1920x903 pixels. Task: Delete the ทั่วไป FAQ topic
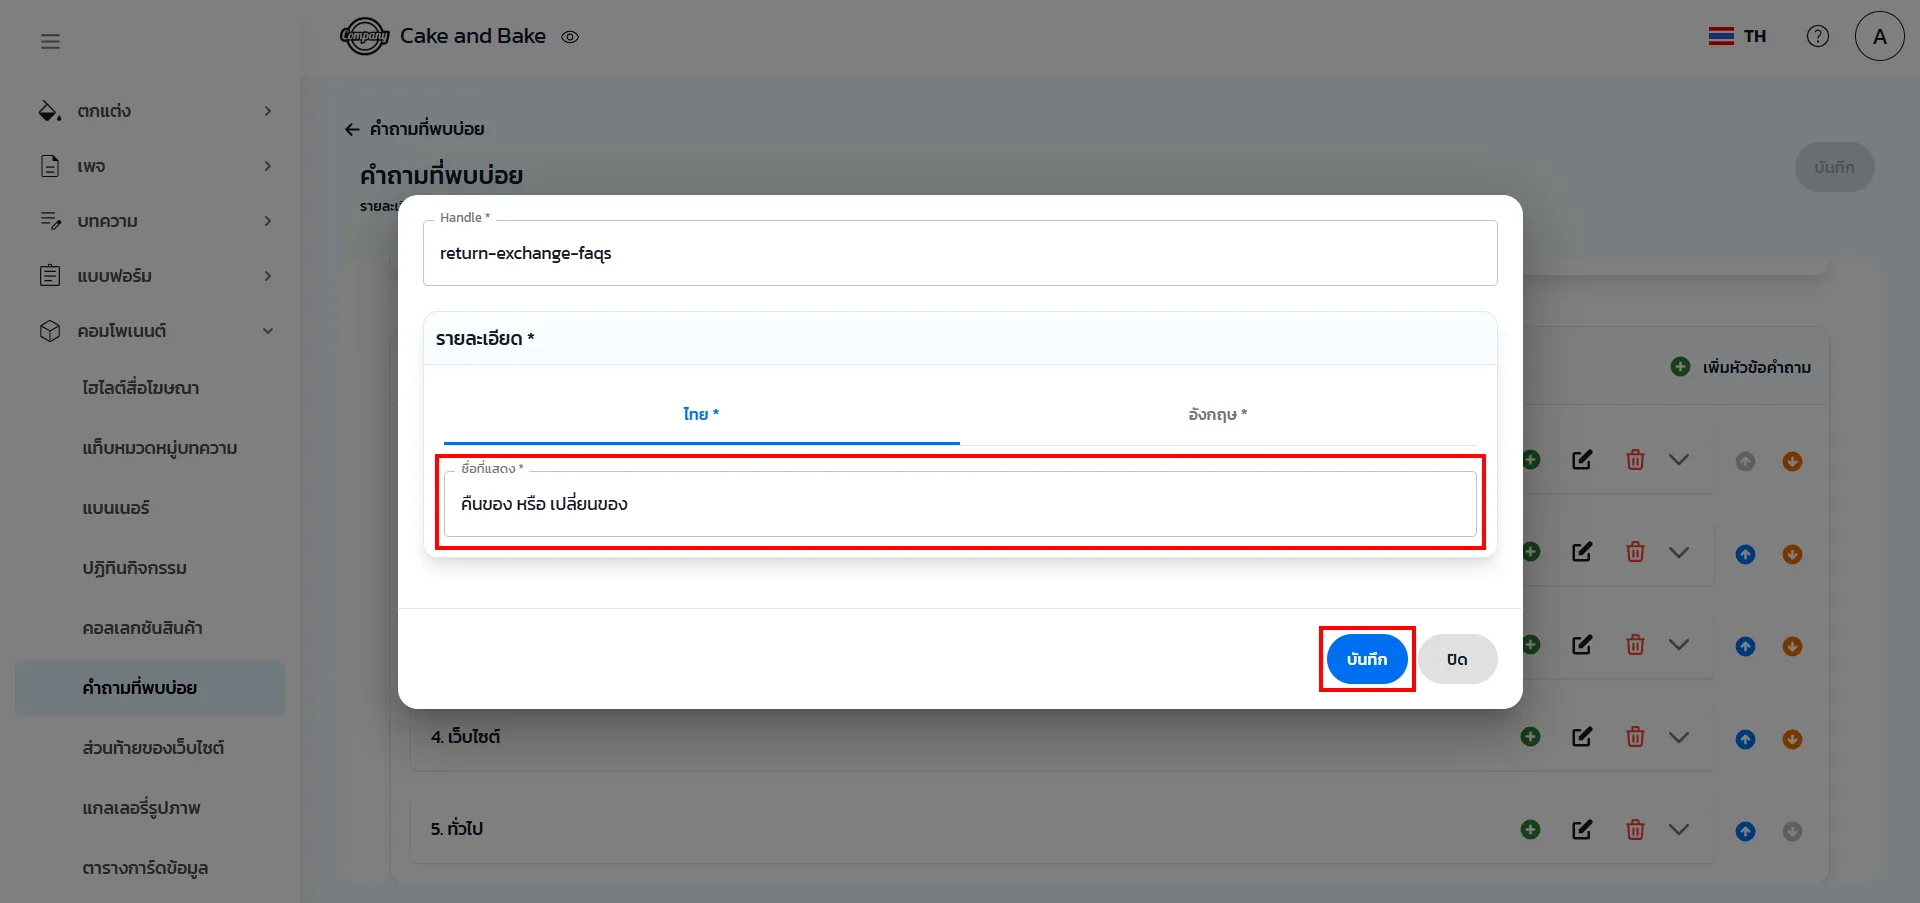pos(1635,829)
